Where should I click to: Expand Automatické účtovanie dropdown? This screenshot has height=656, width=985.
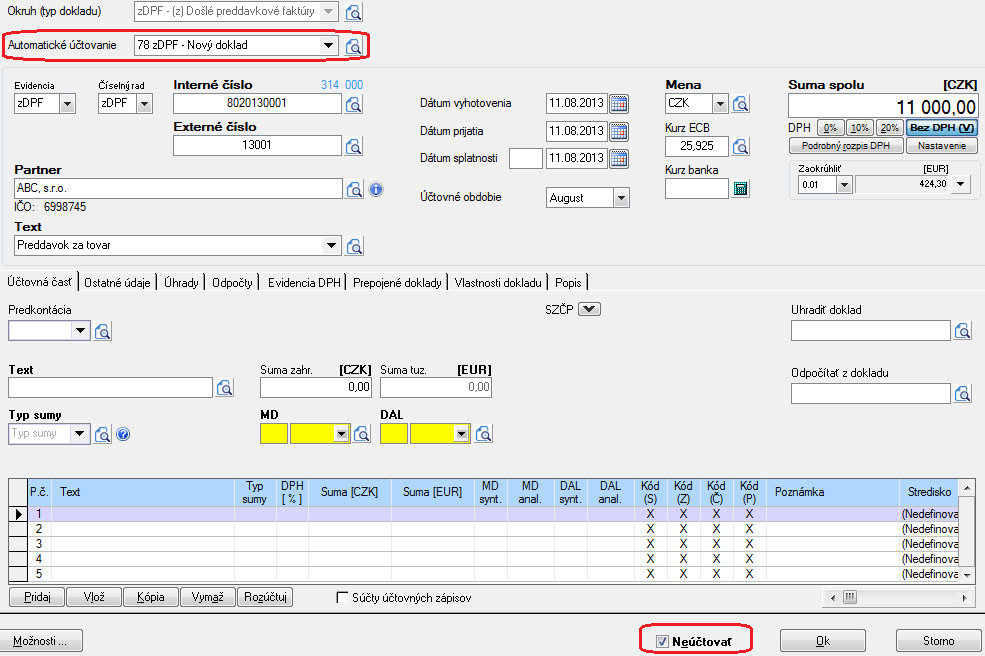coord(328,45)
